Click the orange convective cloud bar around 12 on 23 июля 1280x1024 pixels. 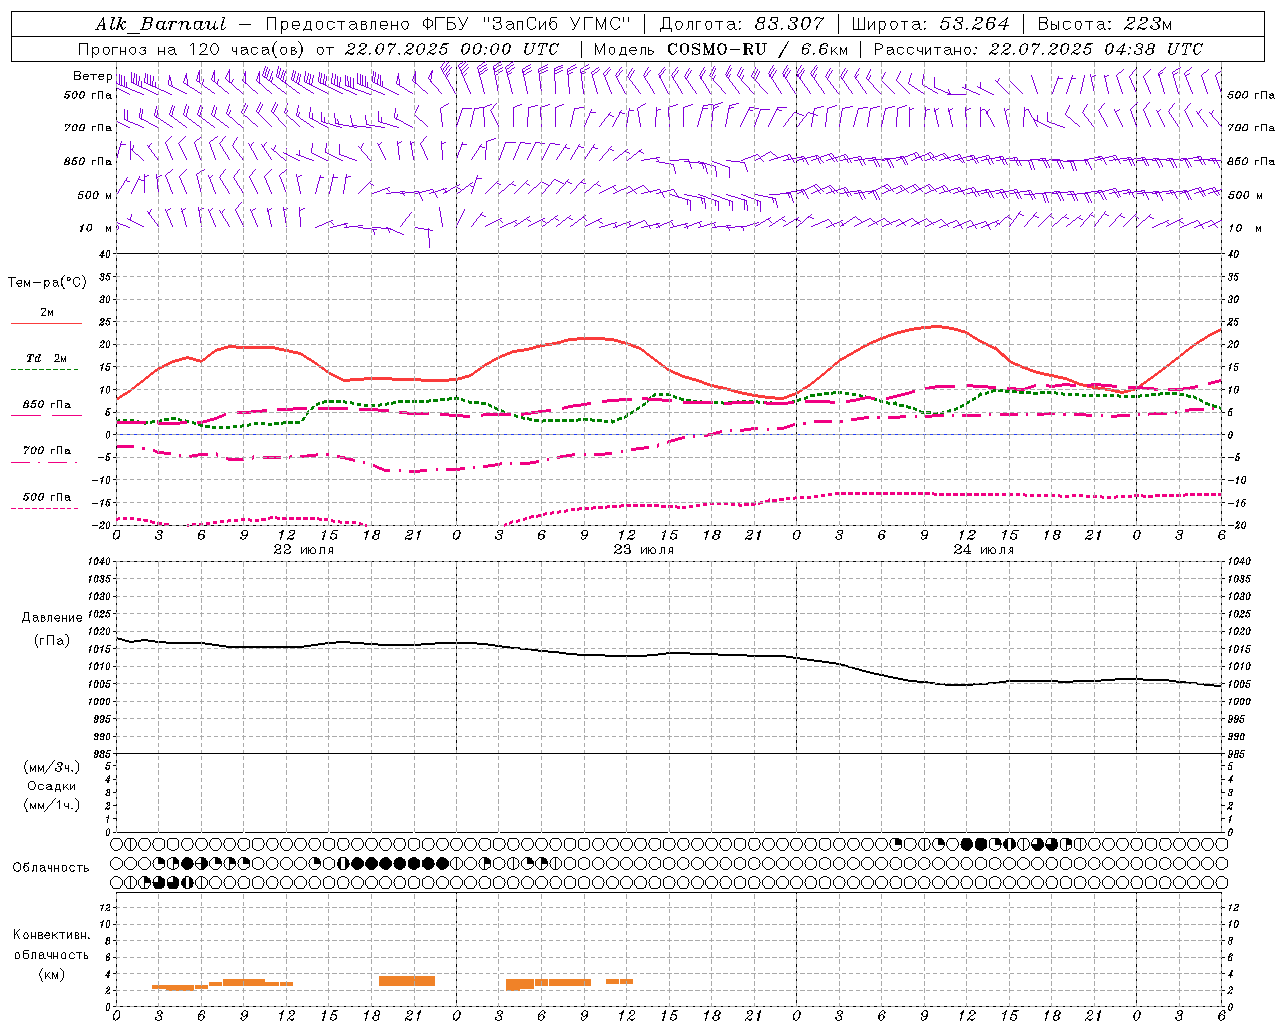[x=619, y=982]
